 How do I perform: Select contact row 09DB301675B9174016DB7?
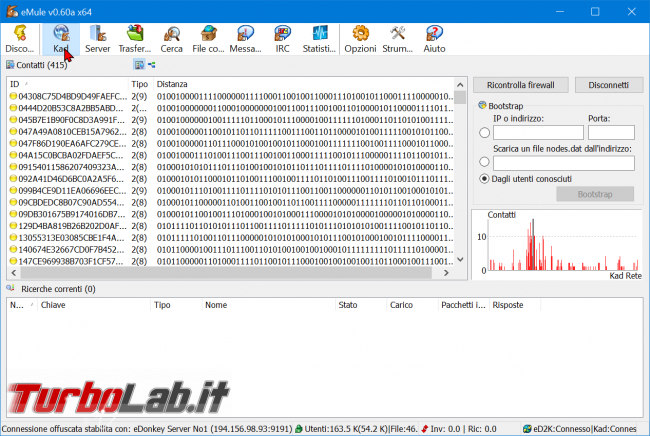[230, 214]
